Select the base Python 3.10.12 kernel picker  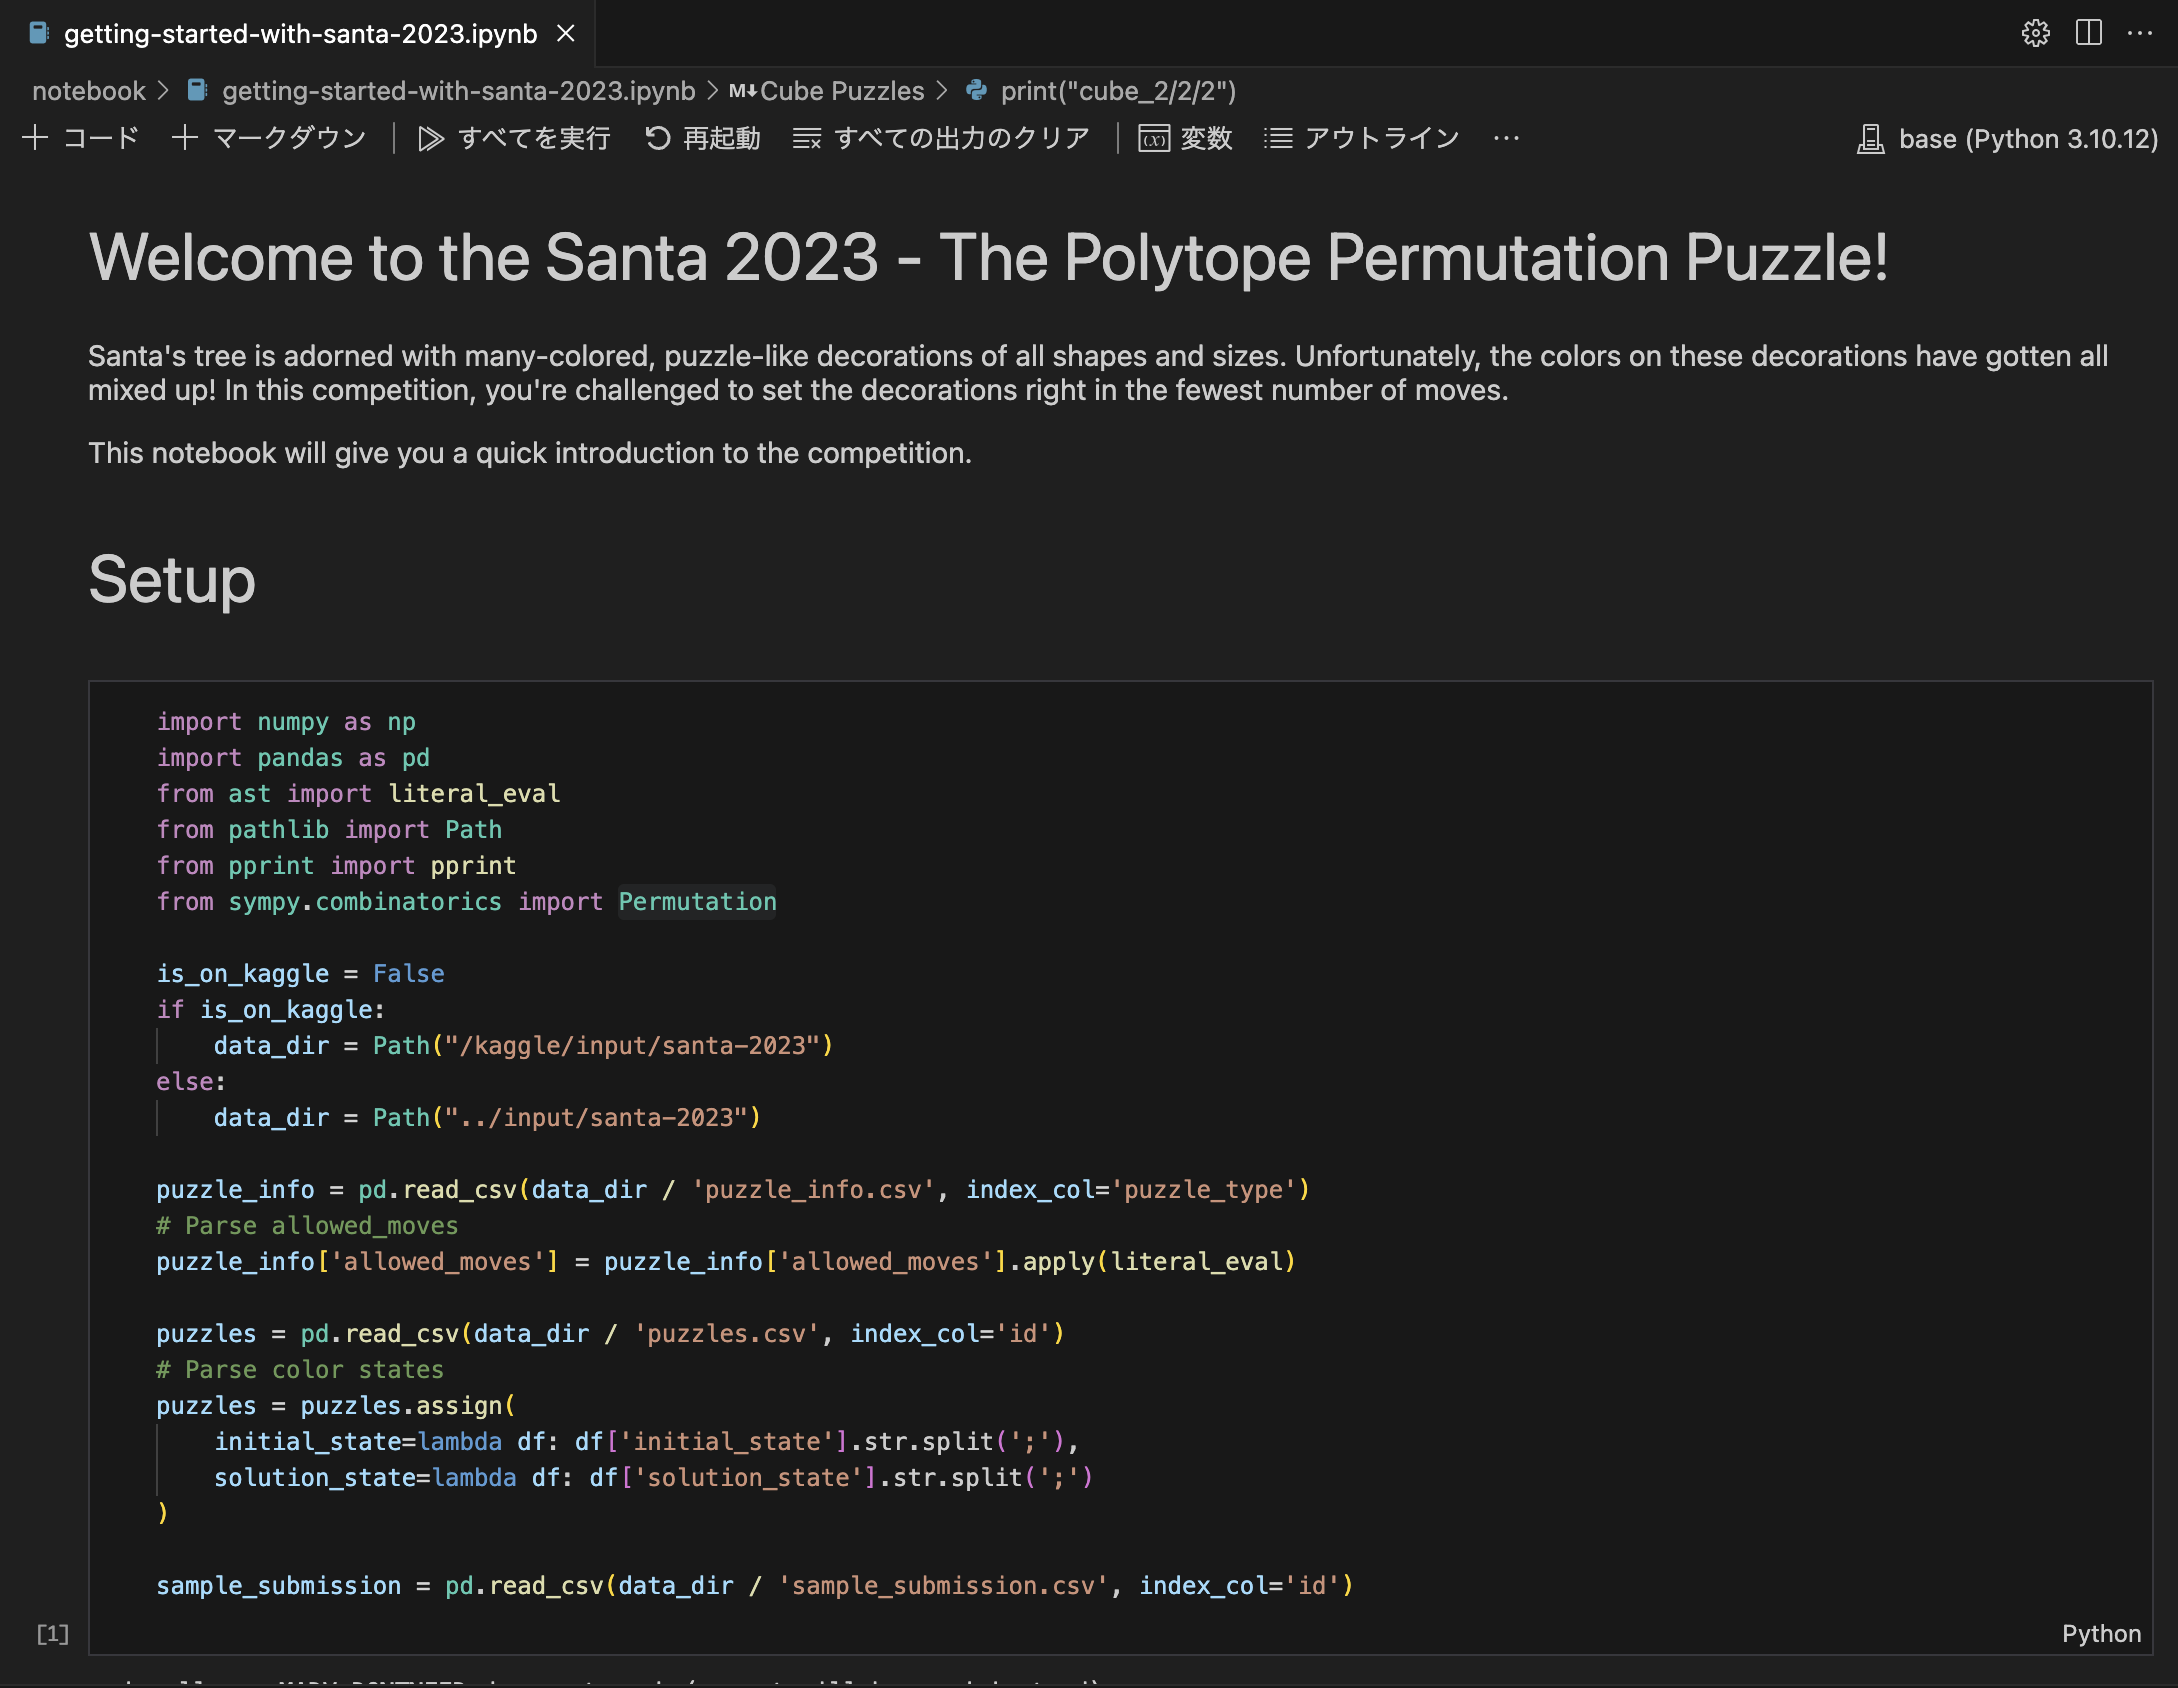tap(2008, 138)
